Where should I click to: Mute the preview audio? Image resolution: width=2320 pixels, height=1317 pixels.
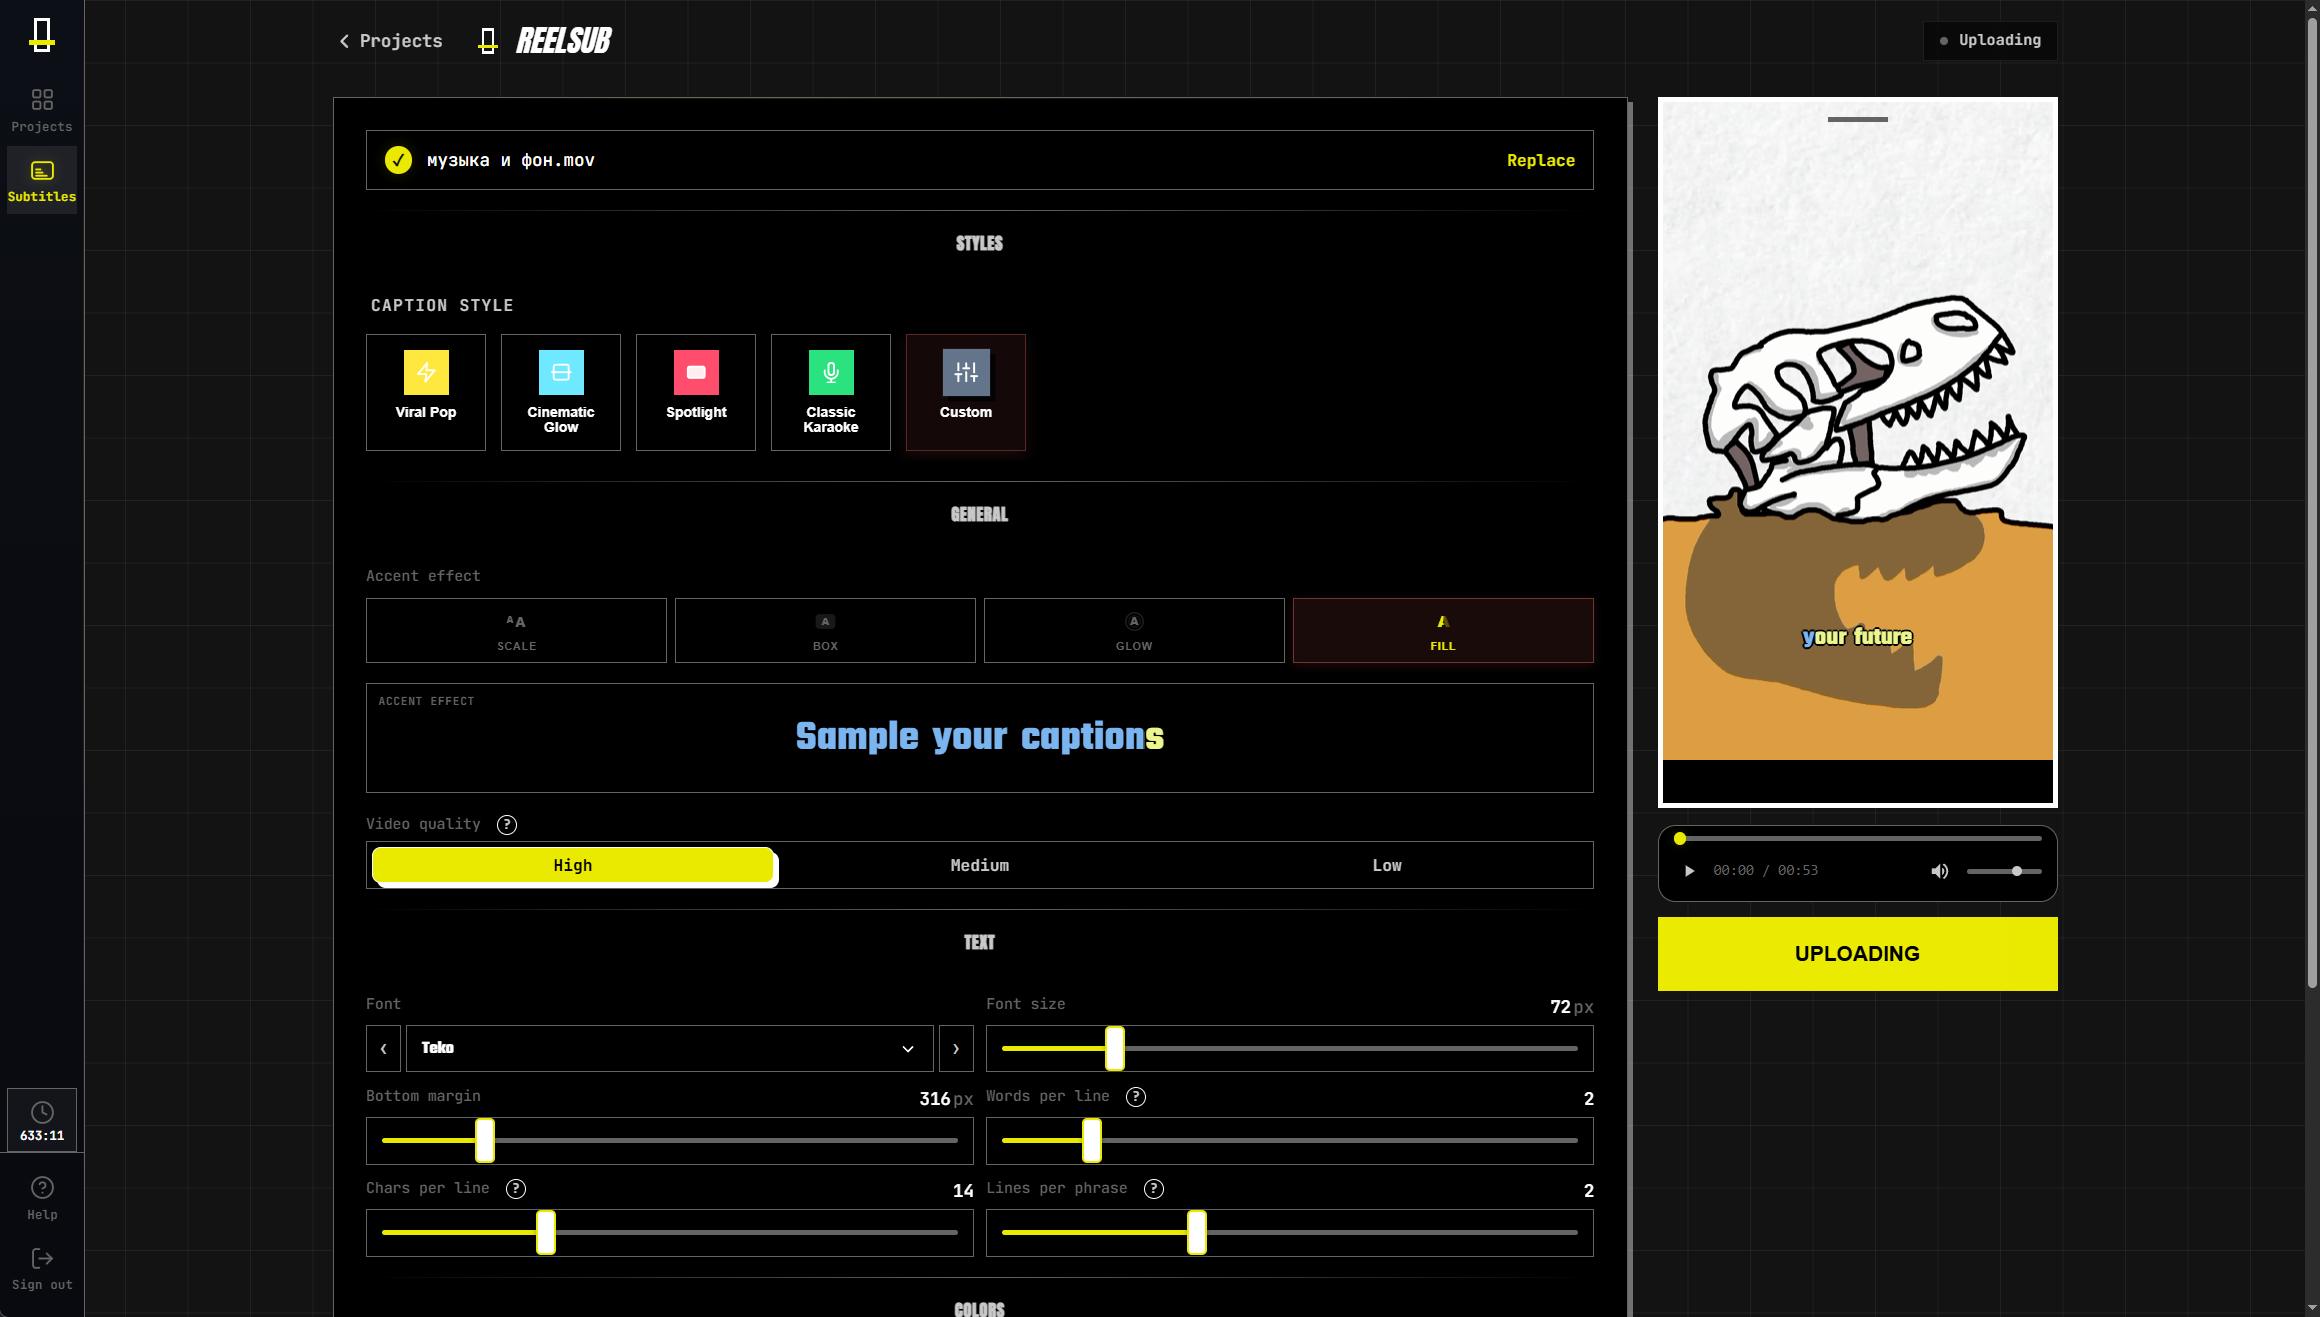[x=1940, y=871]
